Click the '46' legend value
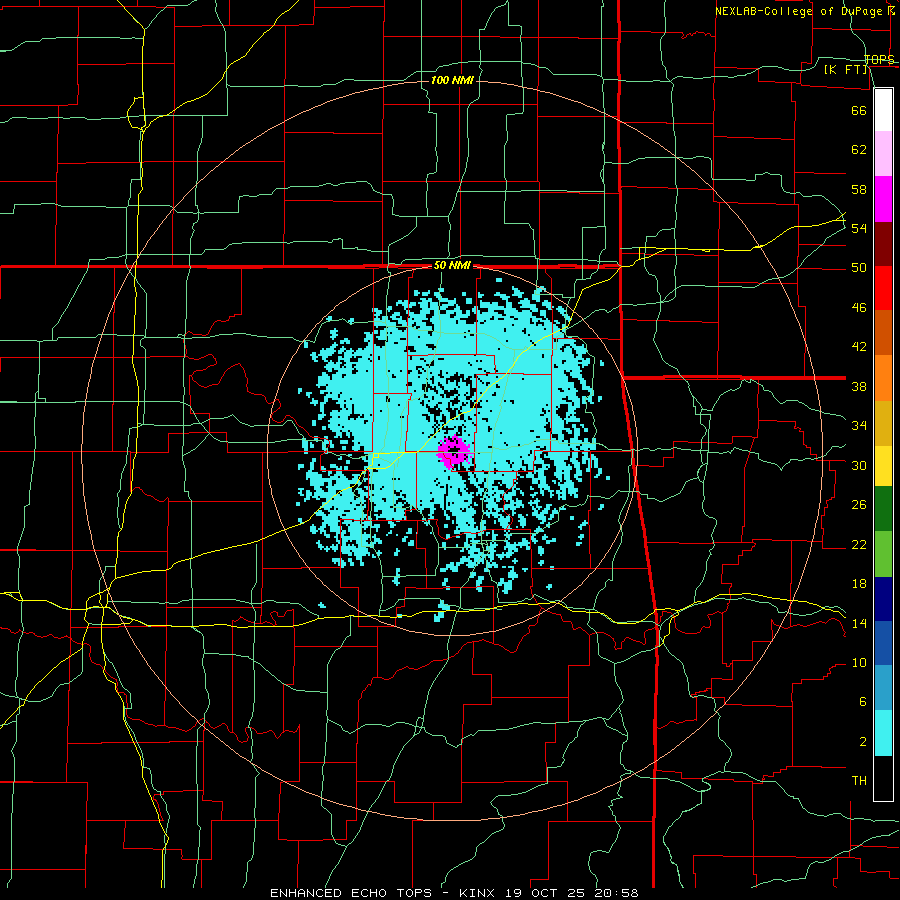 pos(859,308)
